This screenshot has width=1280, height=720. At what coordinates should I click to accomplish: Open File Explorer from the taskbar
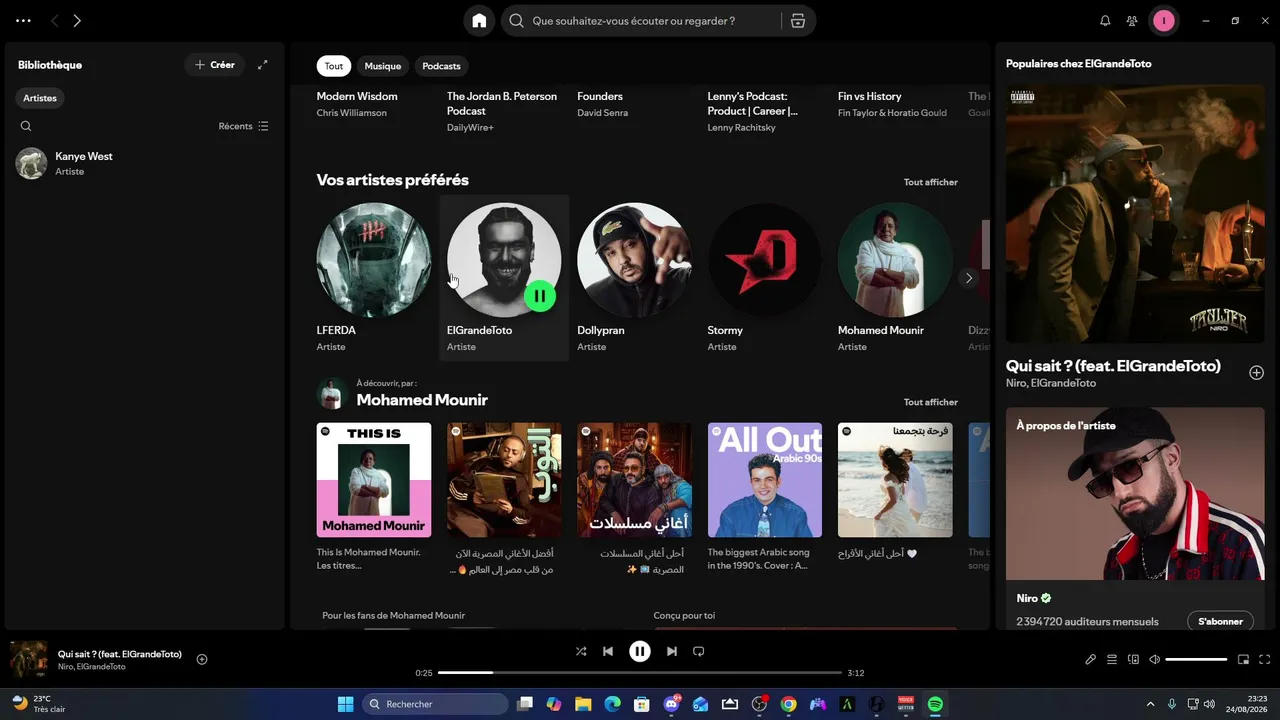583,704
